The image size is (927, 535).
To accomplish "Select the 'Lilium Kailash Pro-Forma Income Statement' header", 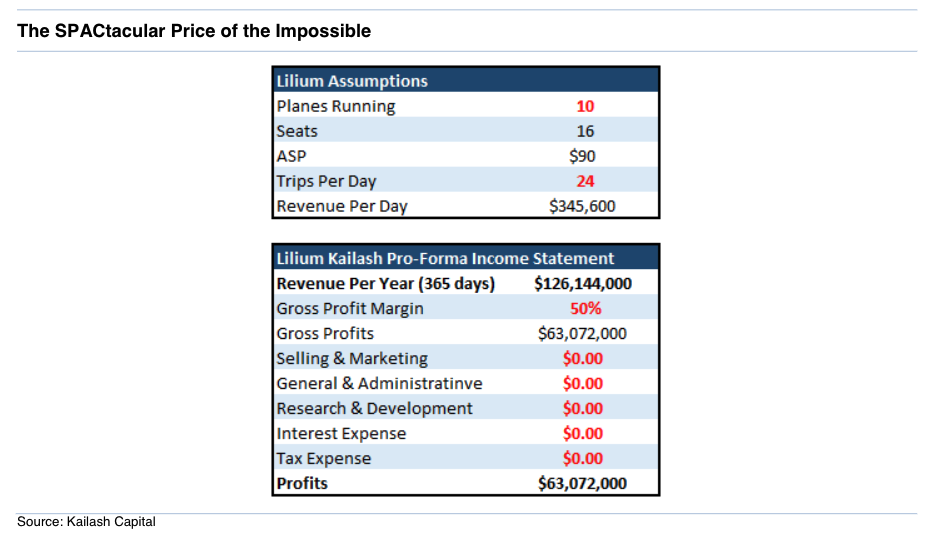I will click(445, 258).
